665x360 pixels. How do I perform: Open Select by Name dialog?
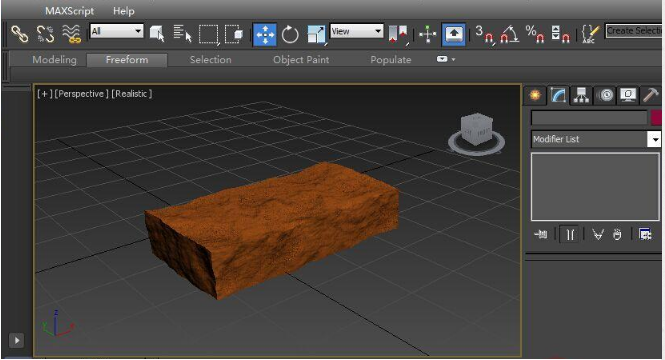point(182,34)
